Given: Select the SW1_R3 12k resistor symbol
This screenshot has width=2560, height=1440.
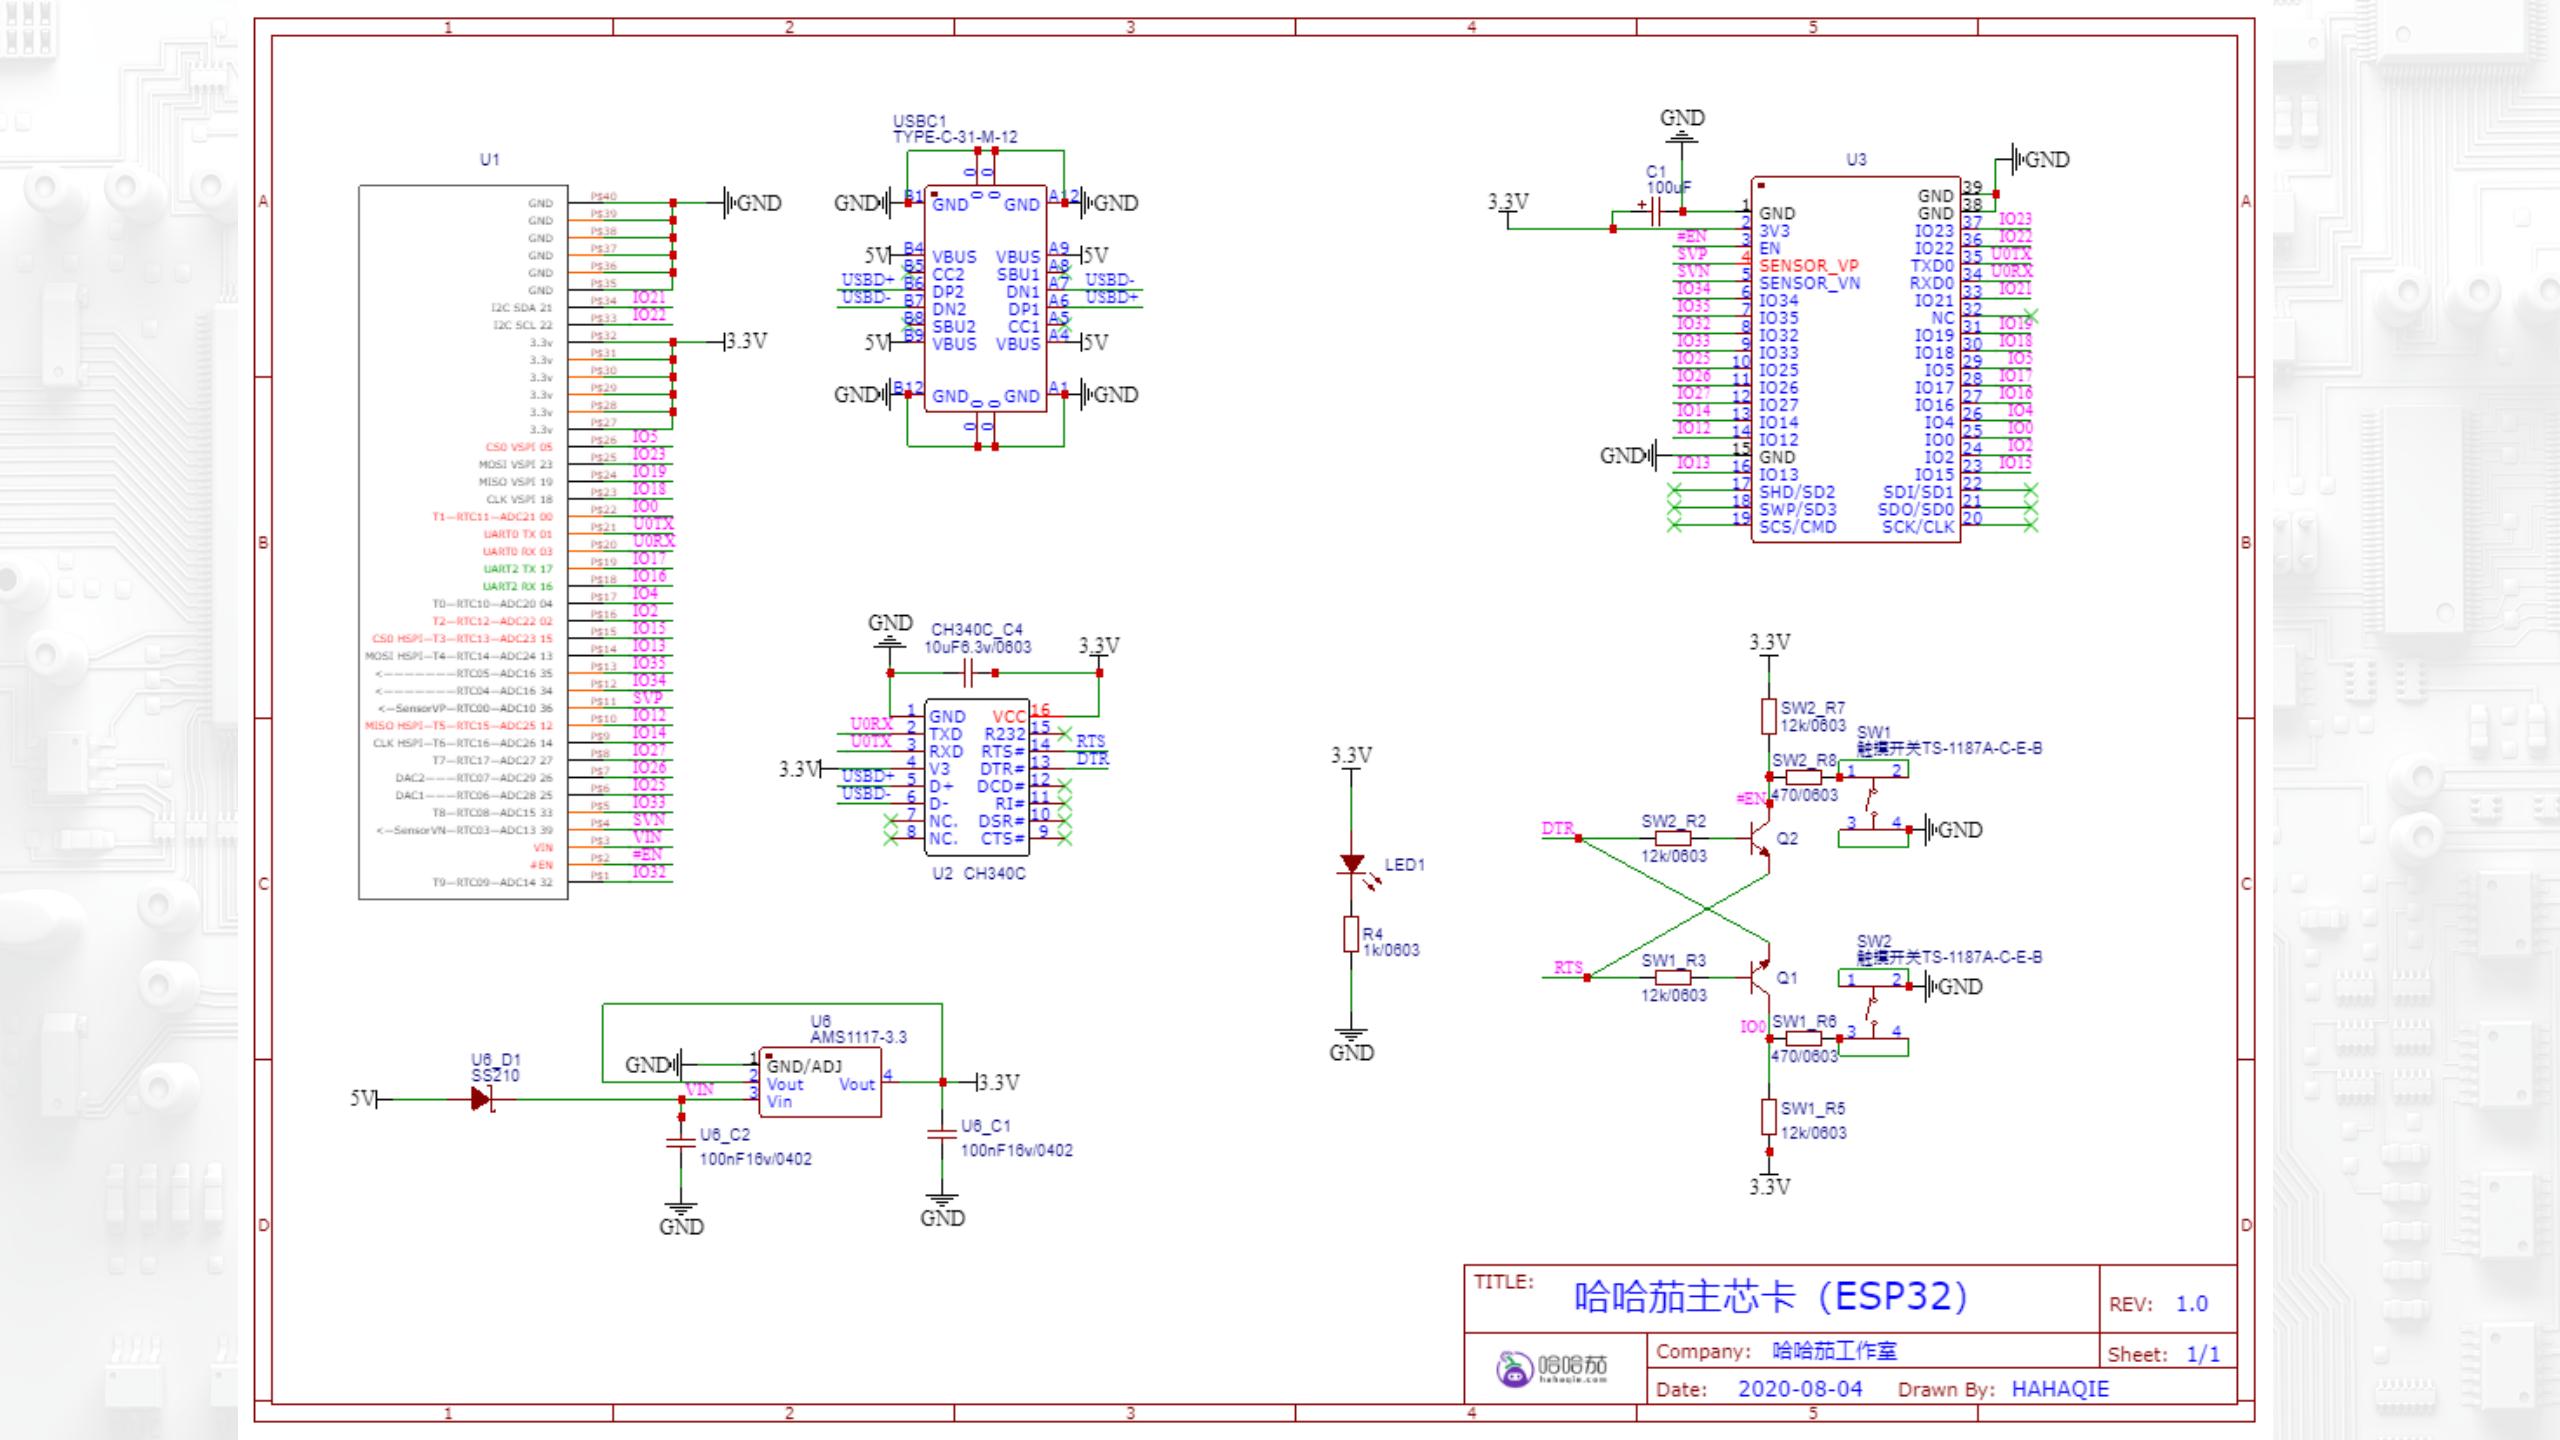Looking at the screenshot, I should pyautogui.click(x=1673, y=977).
